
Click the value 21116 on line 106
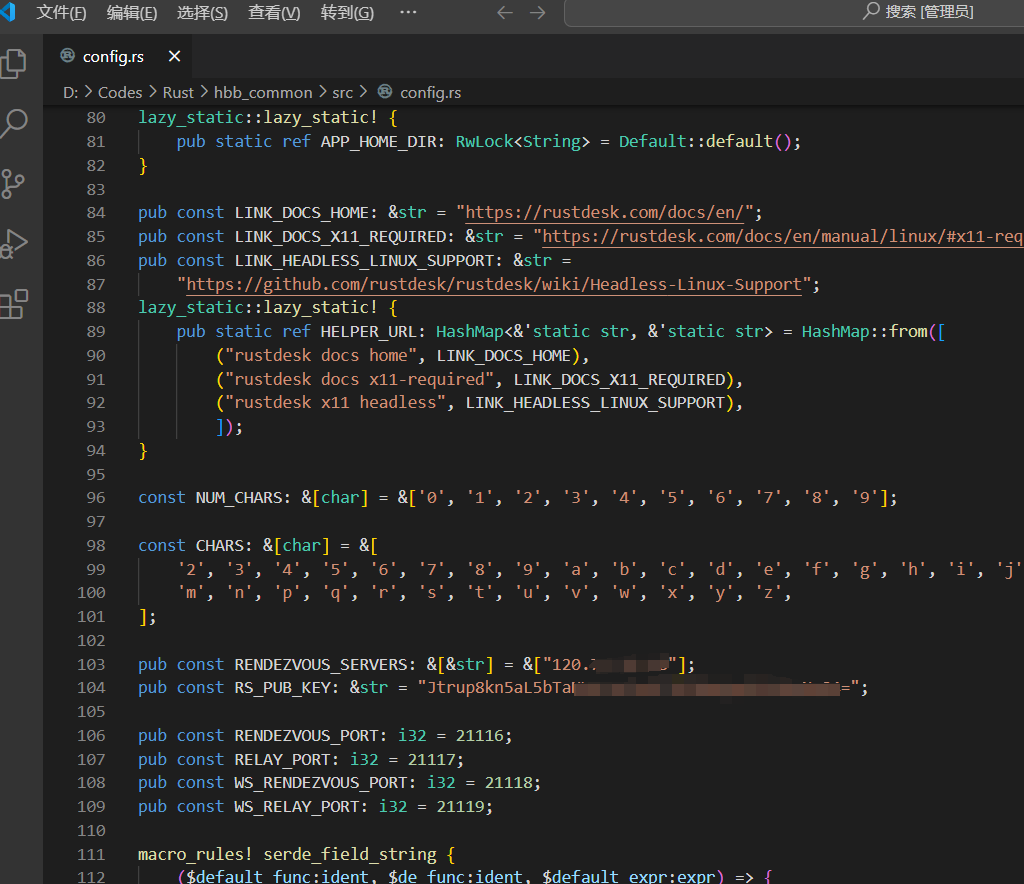coord(480,736)
